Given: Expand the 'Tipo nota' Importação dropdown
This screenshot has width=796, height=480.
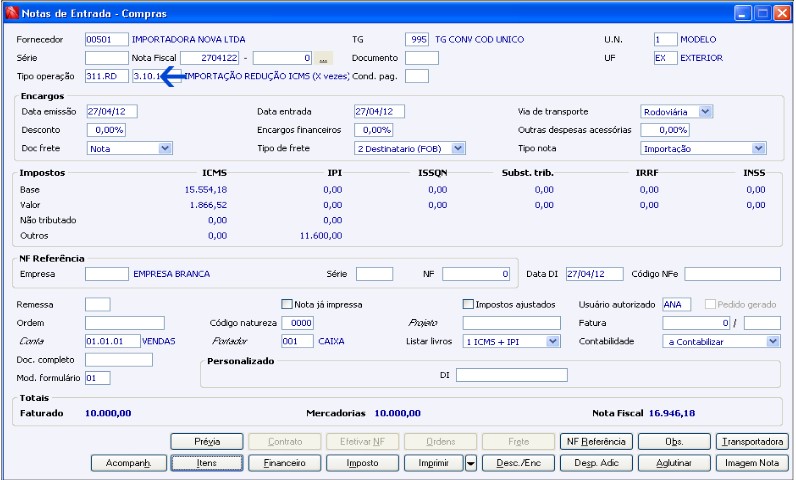Looking at the screenshot, I should [758, 148].
